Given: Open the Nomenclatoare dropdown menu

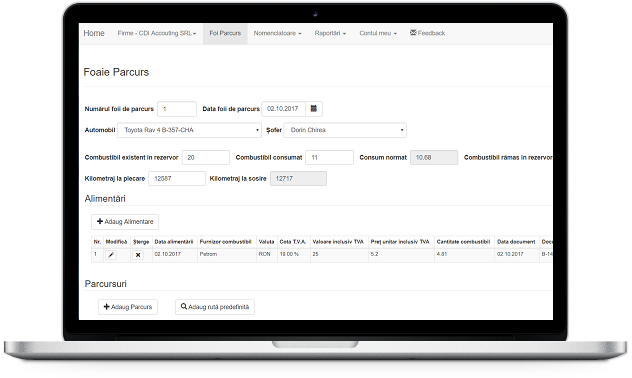Looking at the screenshot, I should pyautogui.click(x=277, y=33).
